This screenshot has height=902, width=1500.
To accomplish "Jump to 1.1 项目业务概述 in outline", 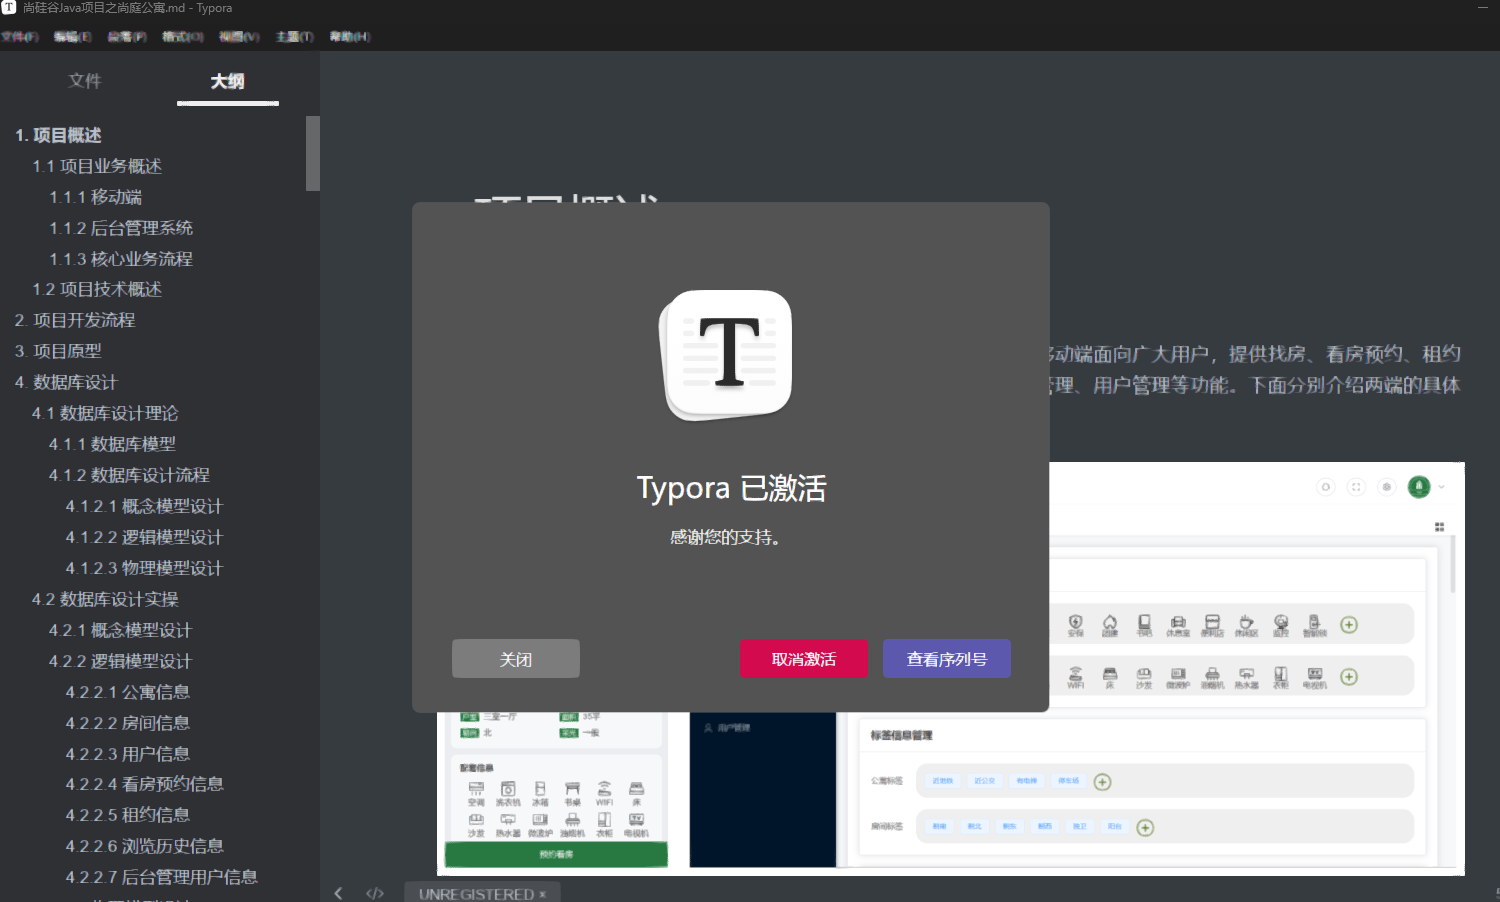I will (97, 166).
